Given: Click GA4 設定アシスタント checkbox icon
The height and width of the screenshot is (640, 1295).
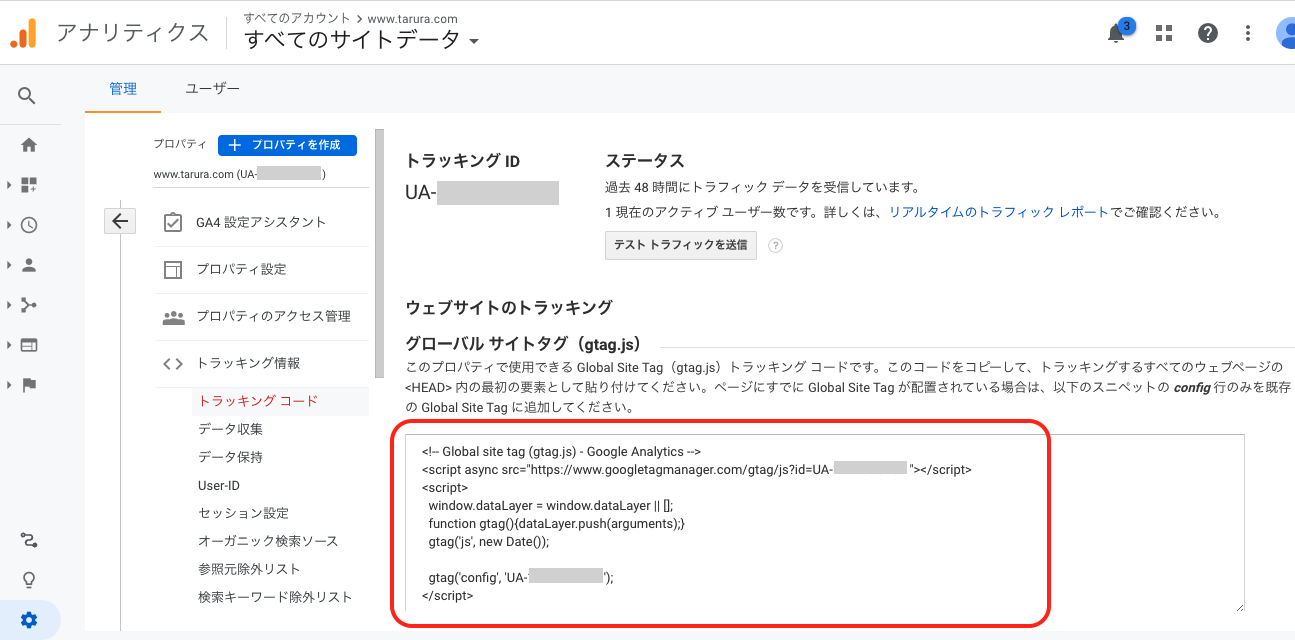Looking at the screenshot, I should (173, 222).
